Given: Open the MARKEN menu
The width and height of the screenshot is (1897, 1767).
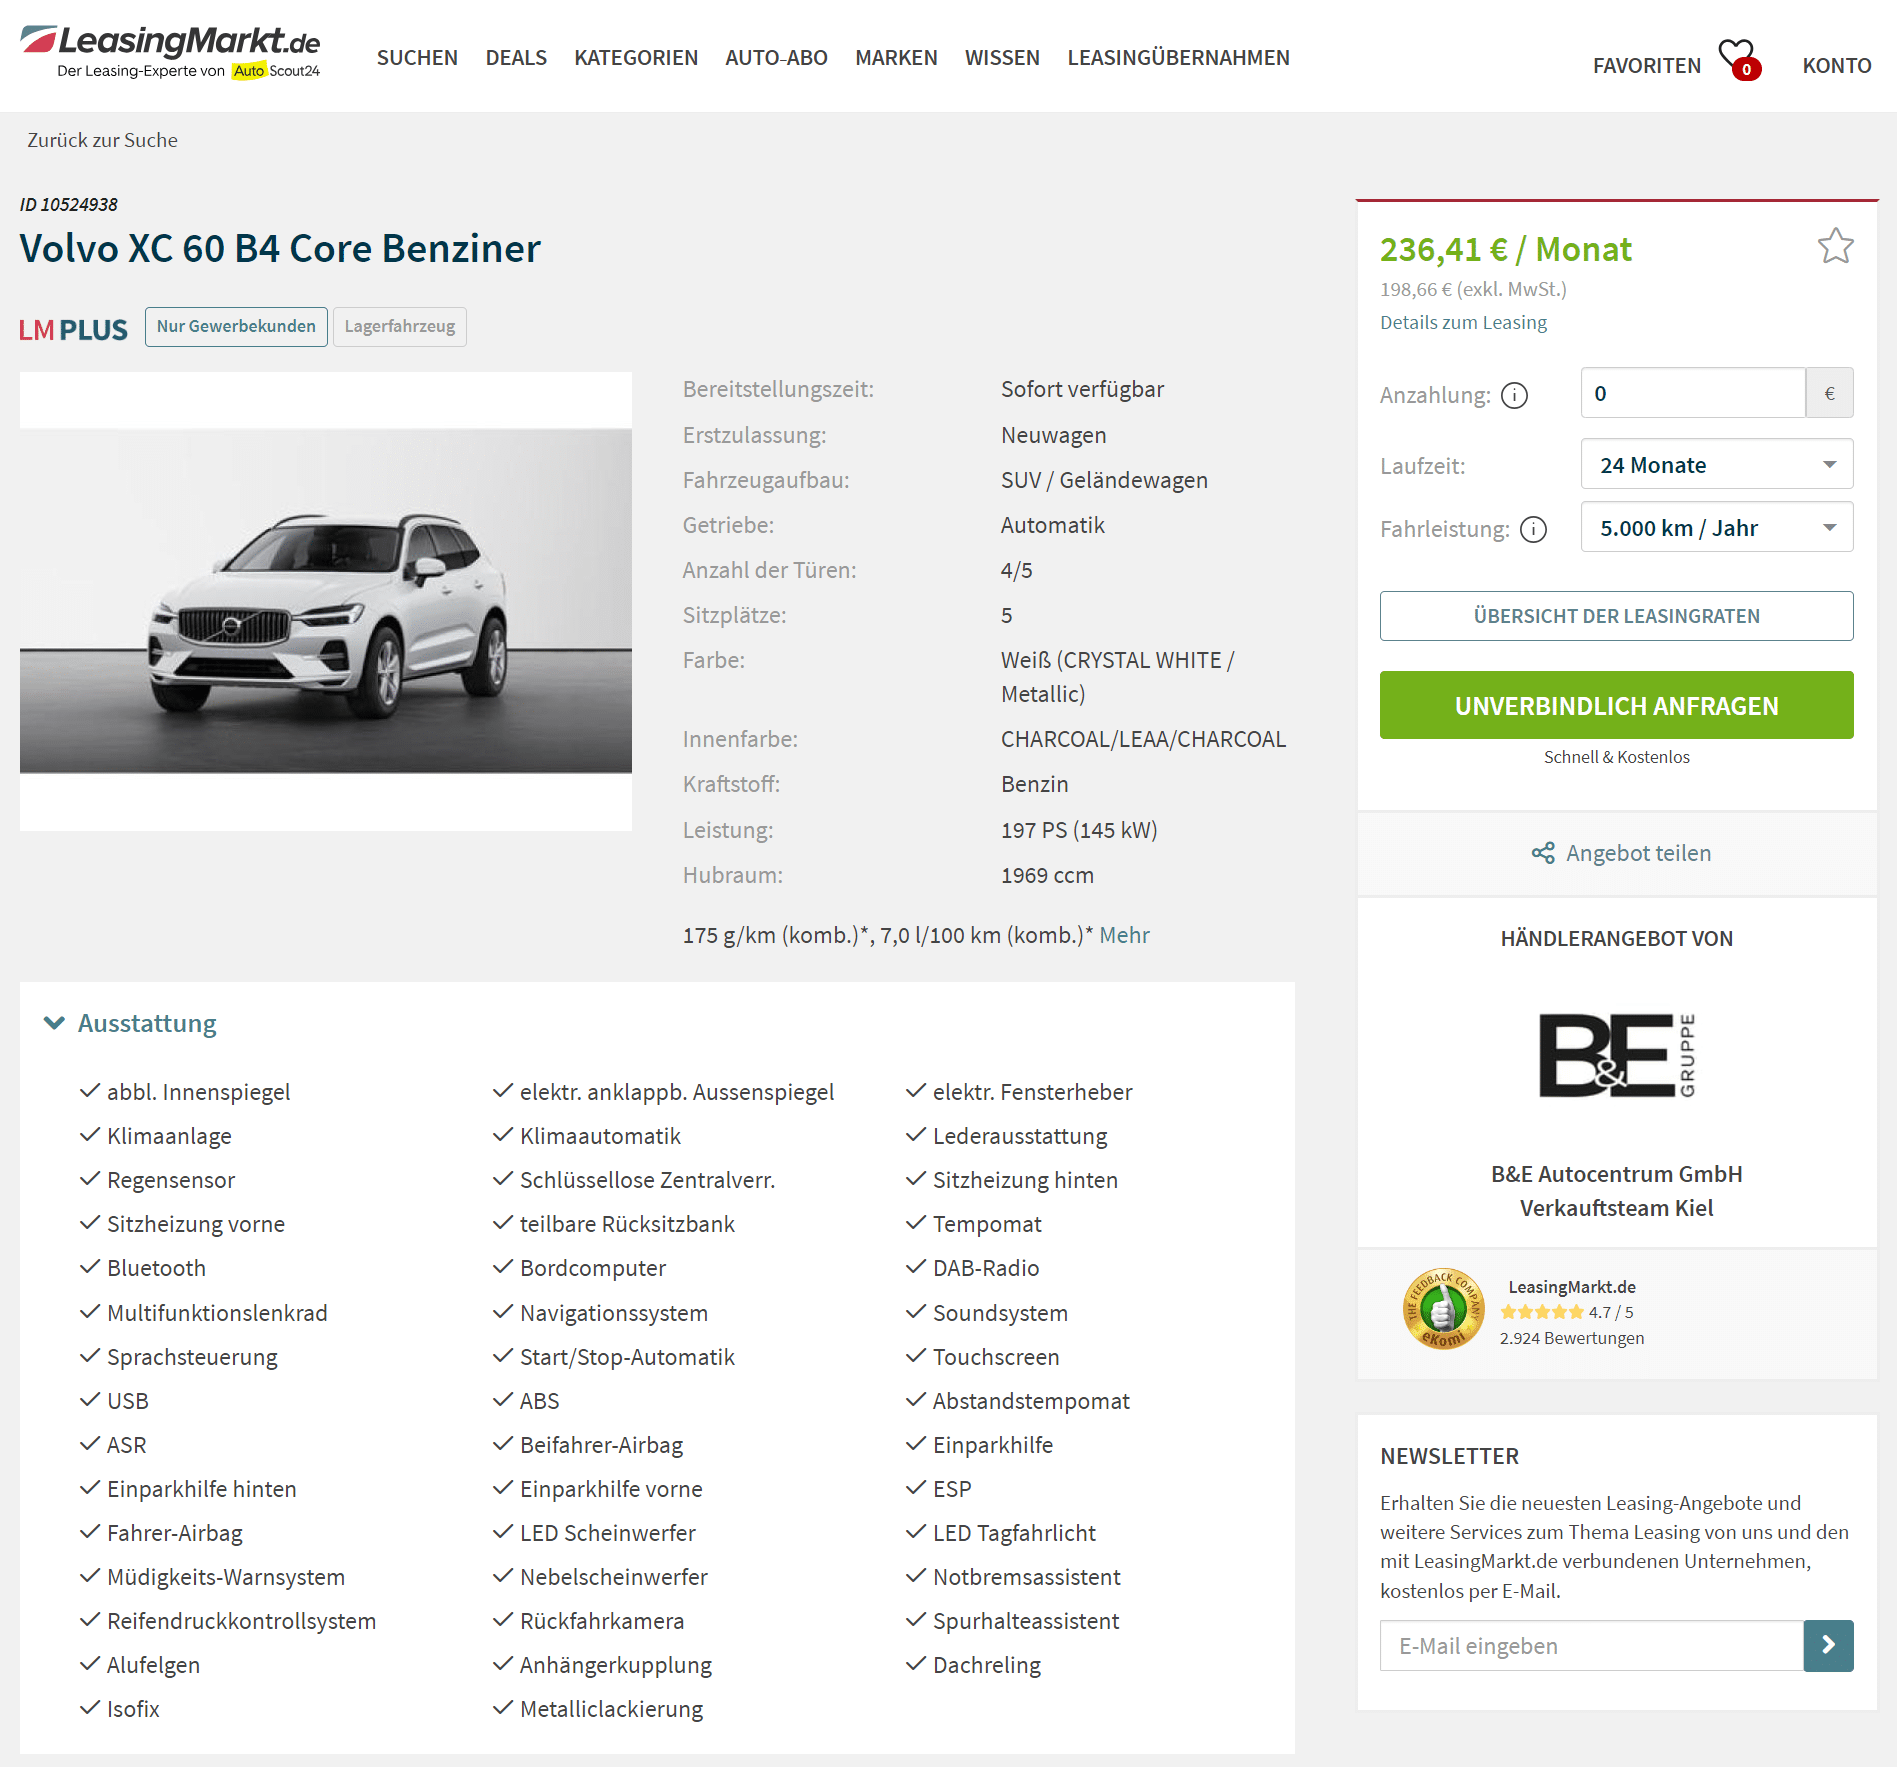Looking at the screenshot, I should point(896,58).
